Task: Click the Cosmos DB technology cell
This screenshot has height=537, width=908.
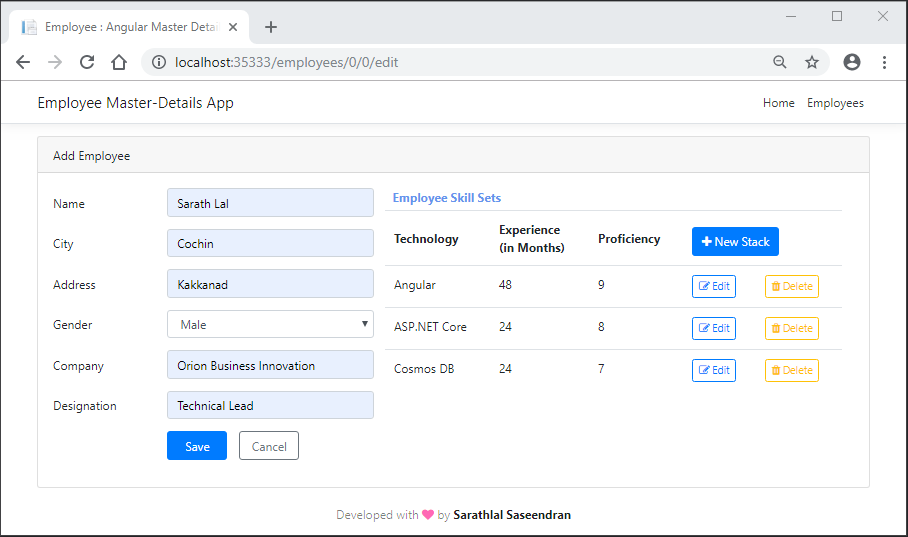Action: pos(424,368)
